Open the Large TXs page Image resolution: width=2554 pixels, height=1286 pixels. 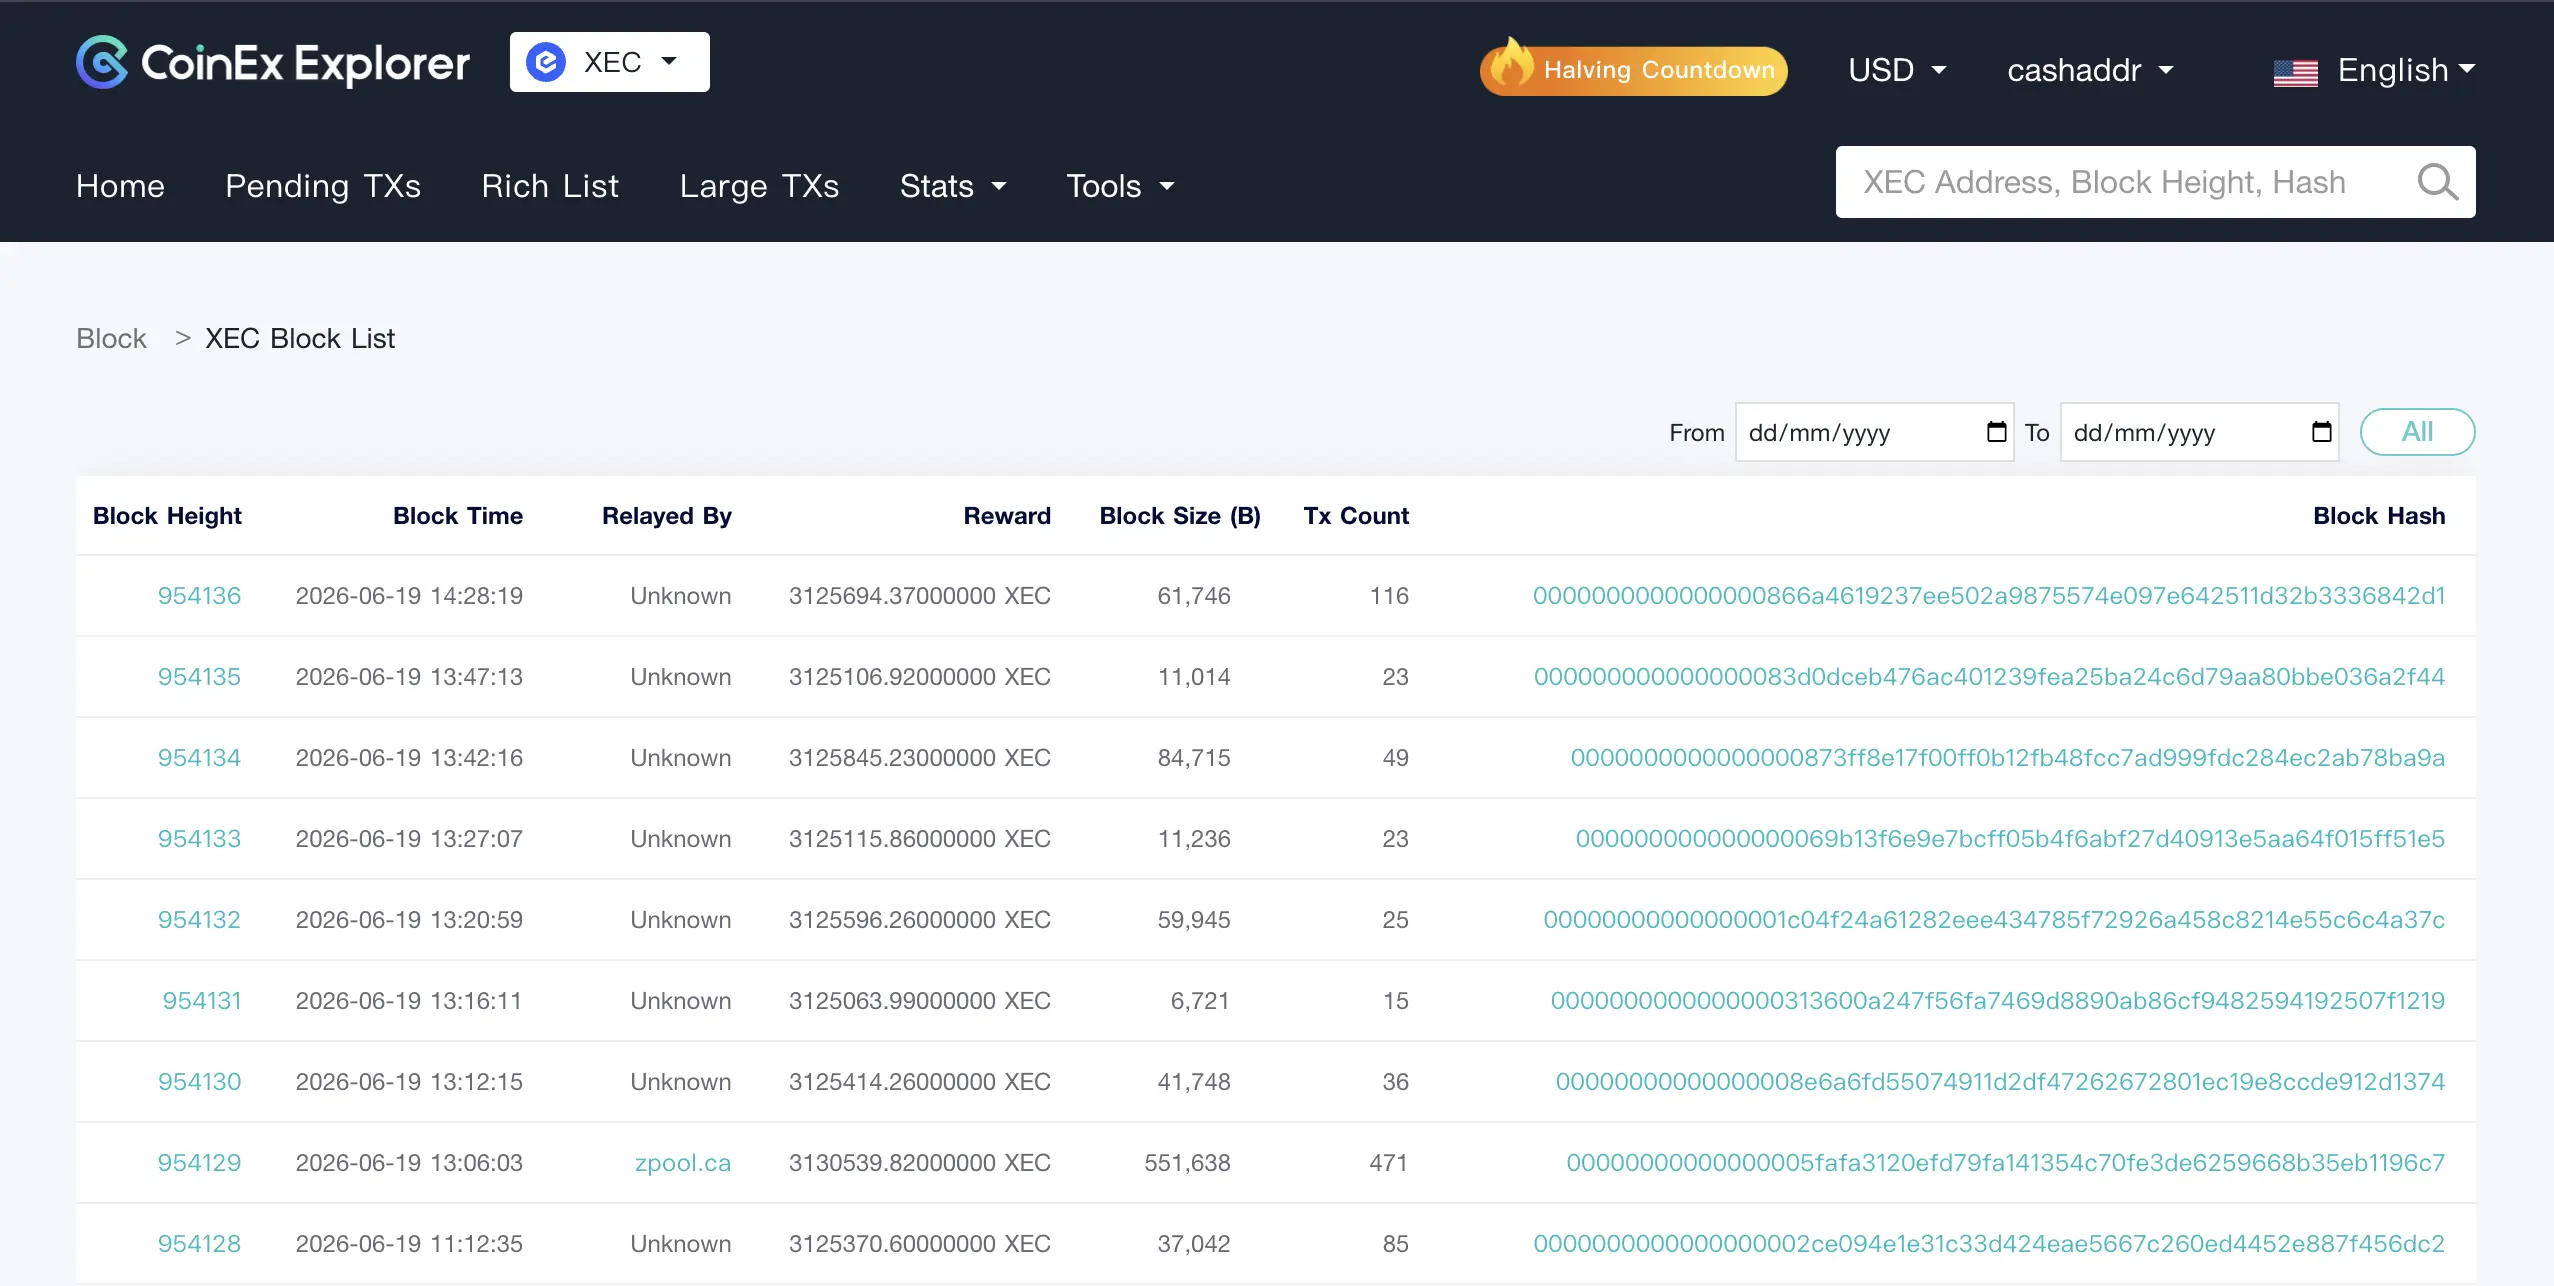(x=759, y=186)
